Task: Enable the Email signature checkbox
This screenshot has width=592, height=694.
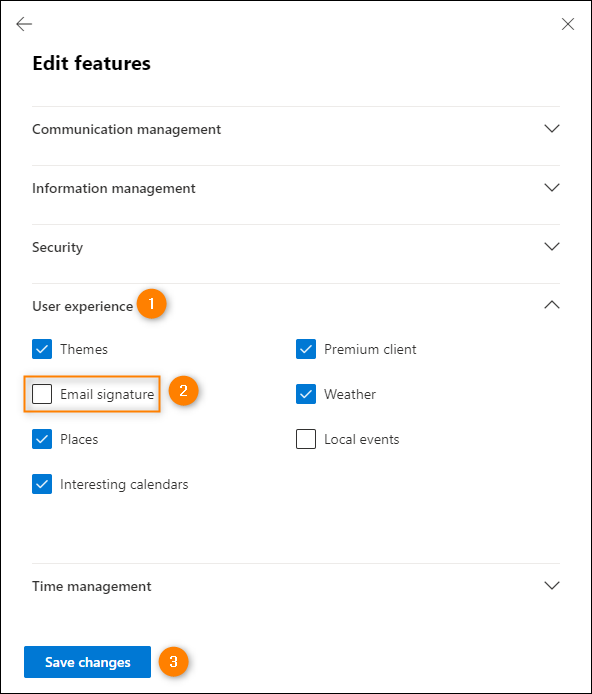Action: tap(42, 394)
